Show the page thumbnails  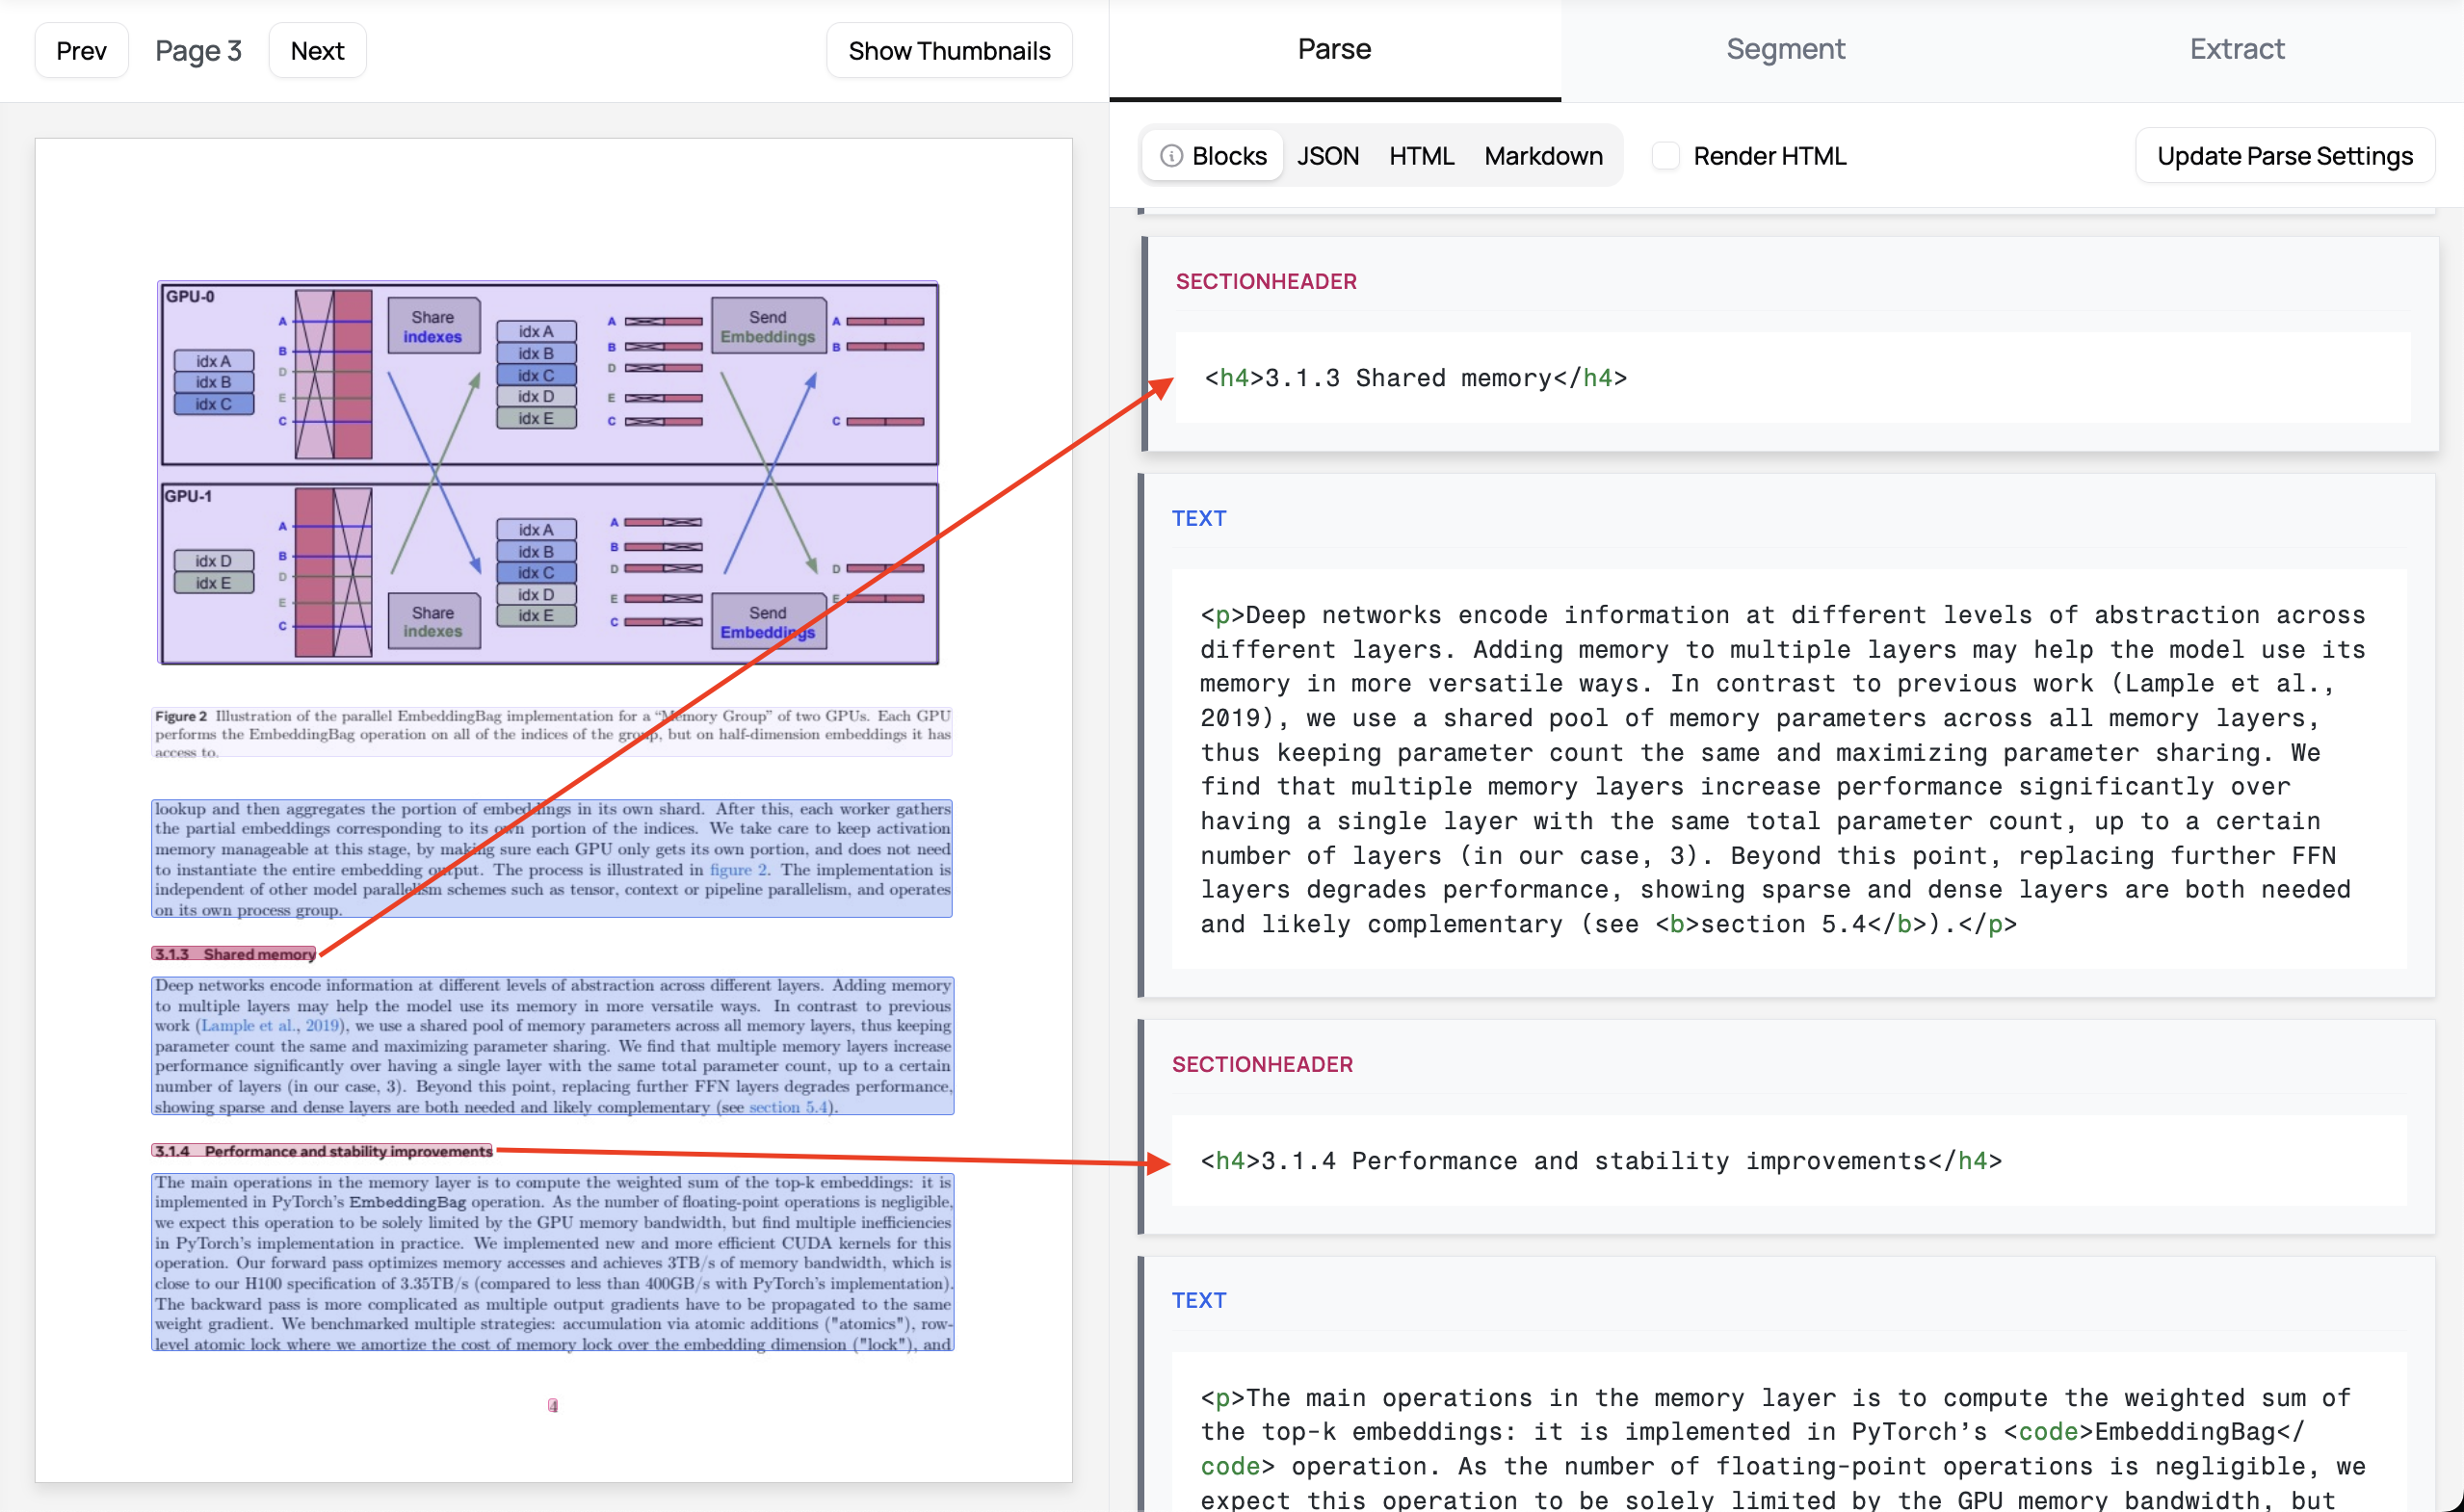pyautogui.click(x=948, y=51)
